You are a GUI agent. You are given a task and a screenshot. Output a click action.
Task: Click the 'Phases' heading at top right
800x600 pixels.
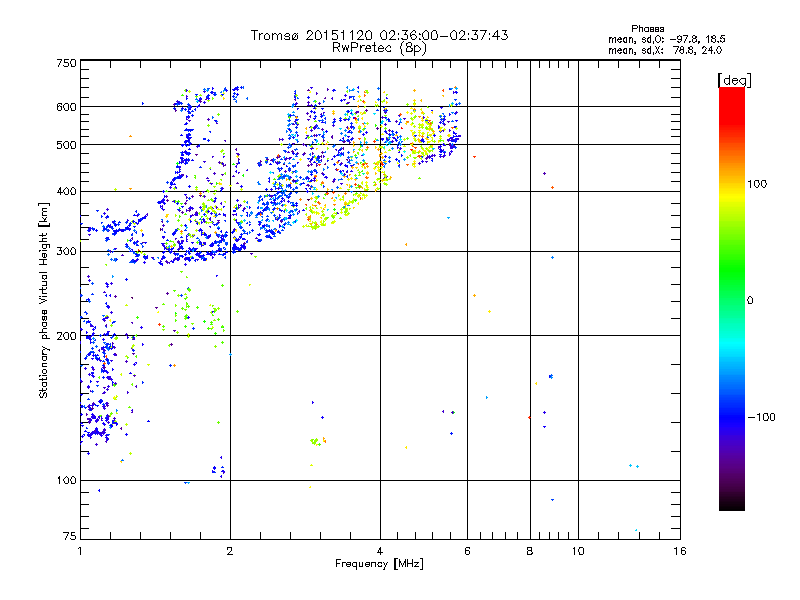(x=647, y=29)
